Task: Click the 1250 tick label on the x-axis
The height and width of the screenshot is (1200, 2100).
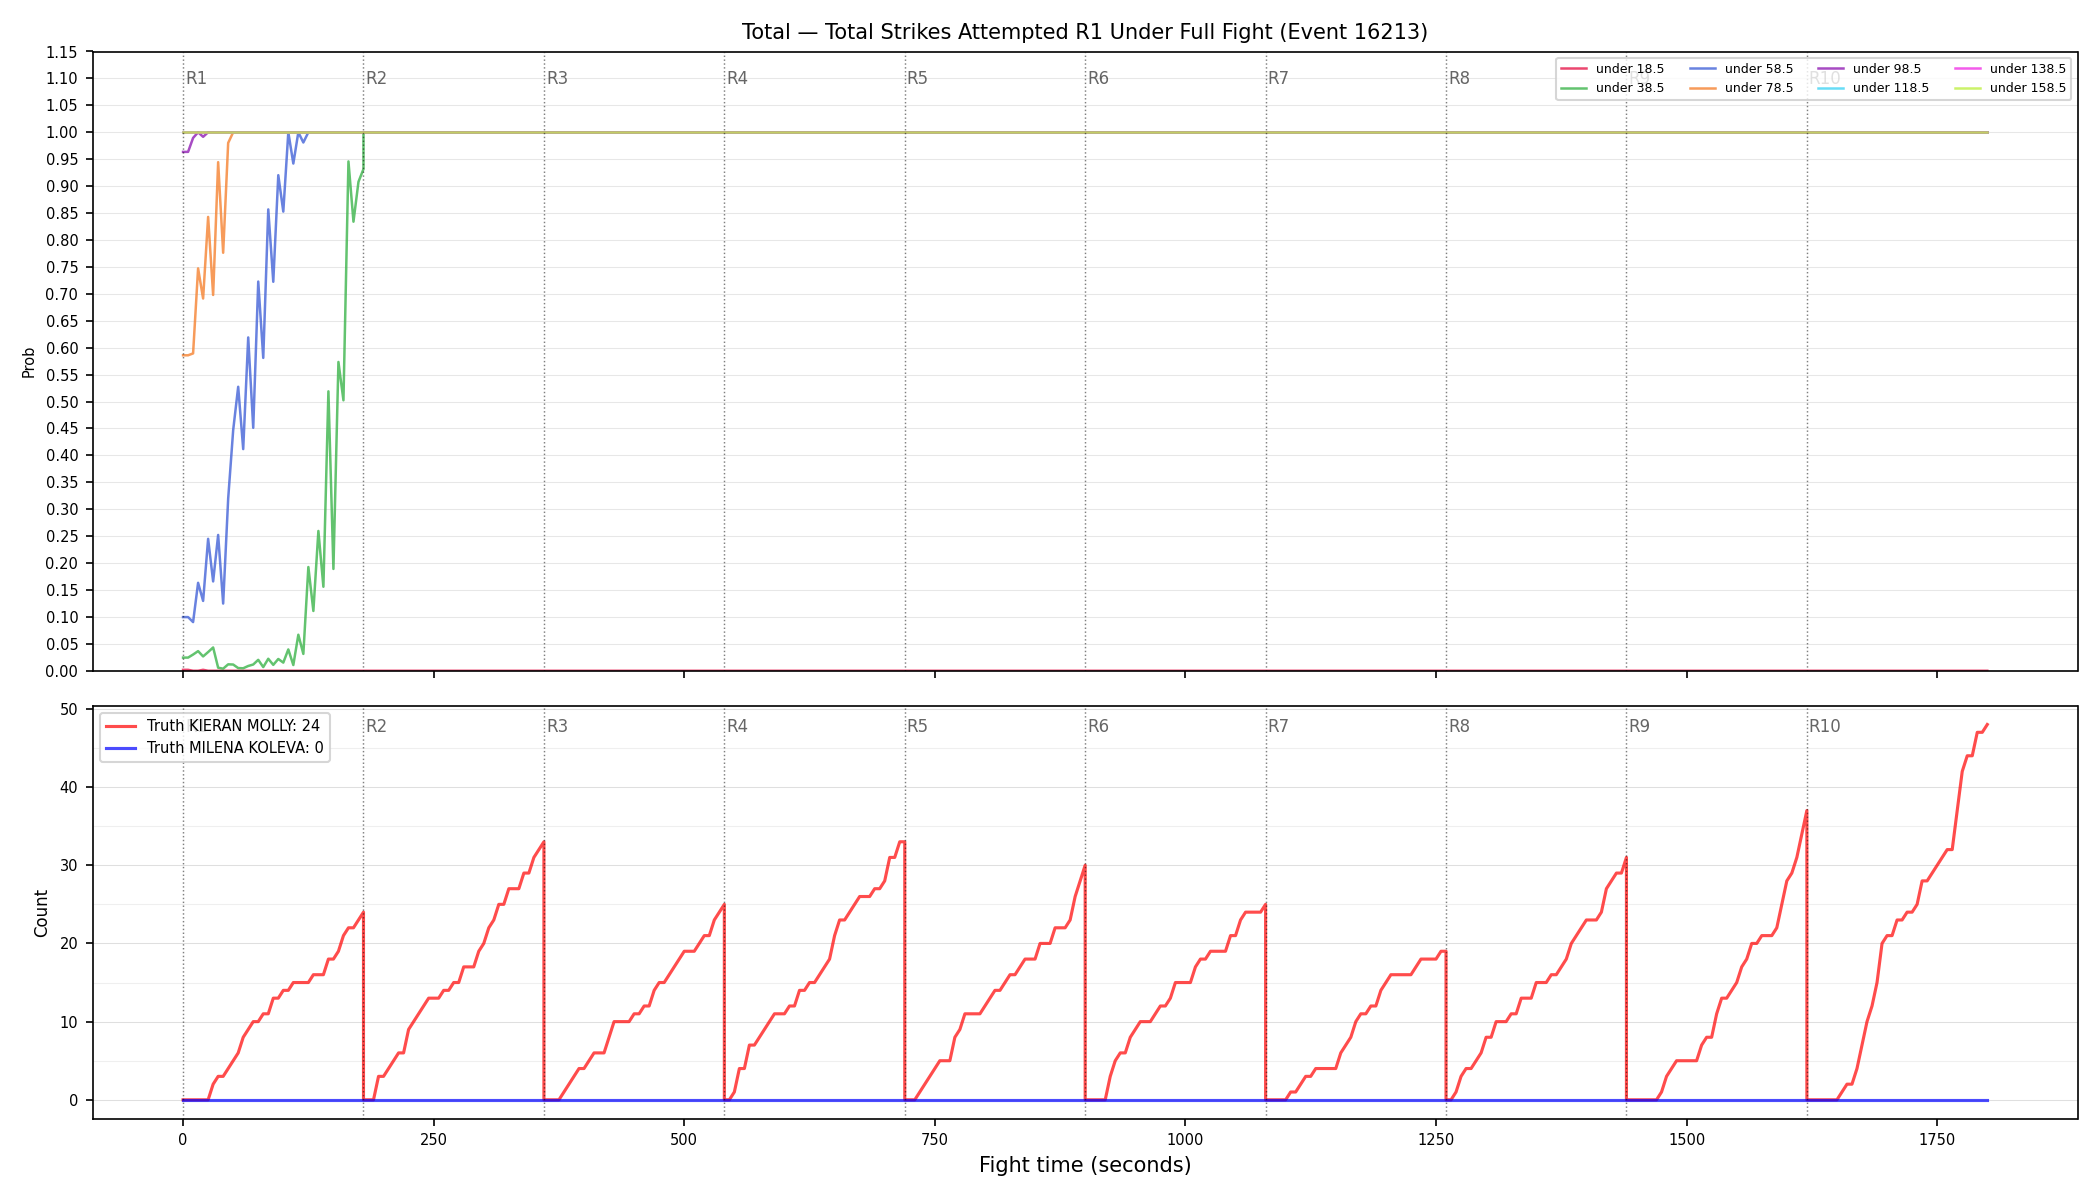Action: click(1436, 1139)
